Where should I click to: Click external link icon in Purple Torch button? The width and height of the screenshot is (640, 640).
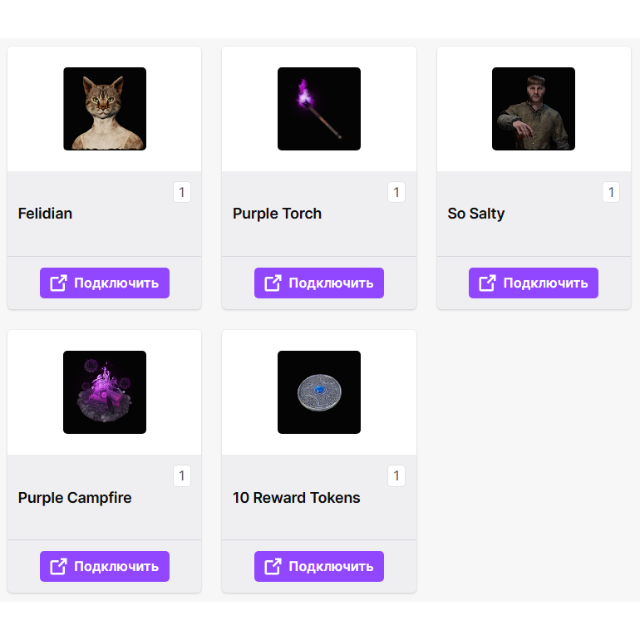pyautogui.click(x=273, y=283)
